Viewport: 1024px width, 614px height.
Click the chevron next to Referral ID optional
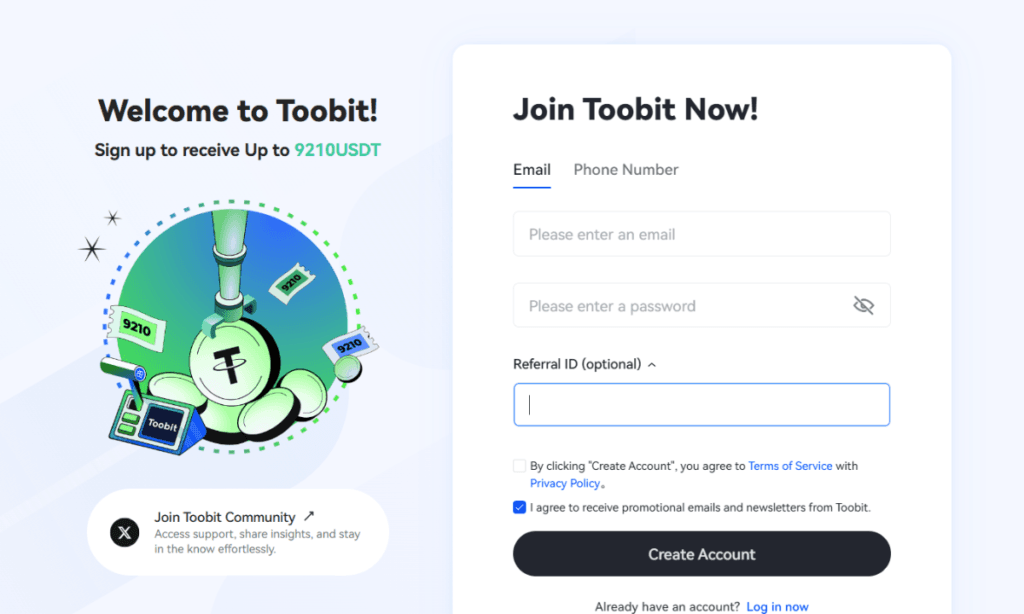[652, 364]
